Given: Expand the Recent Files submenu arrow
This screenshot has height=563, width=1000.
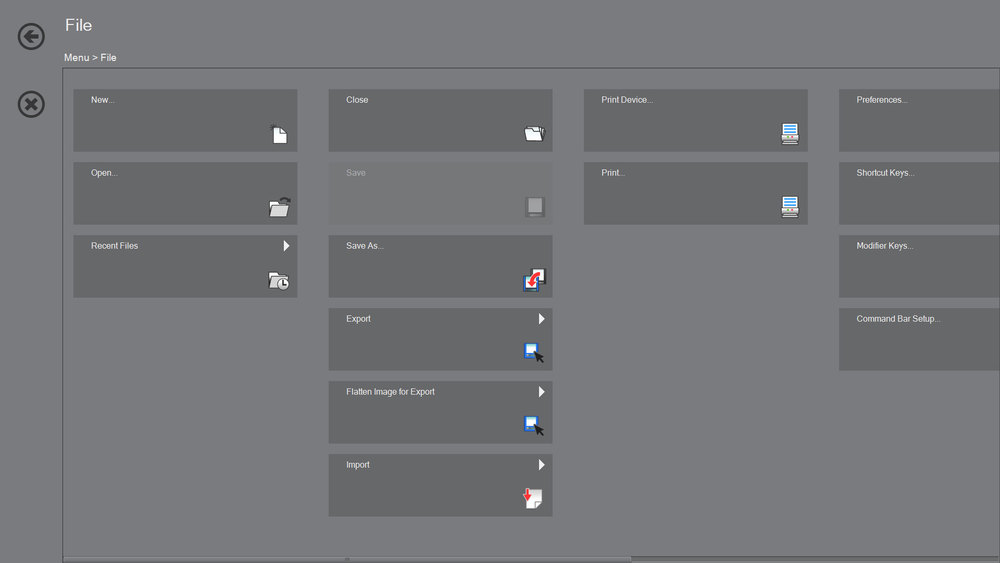Looking at the screenshot, I should [x=286, y=245].
